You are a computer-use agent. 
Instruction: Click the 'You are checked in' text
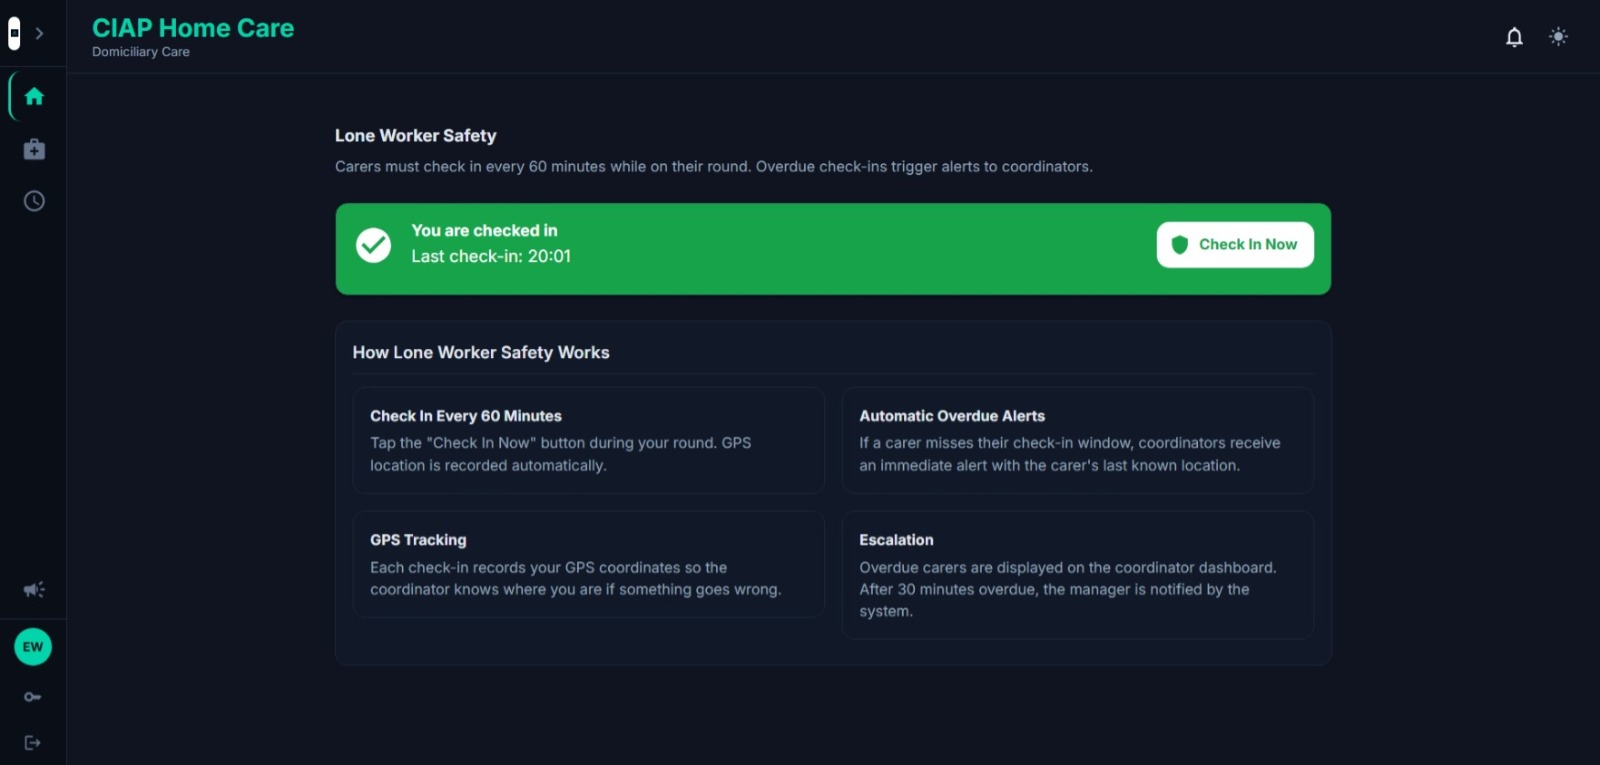coord(485,231)
